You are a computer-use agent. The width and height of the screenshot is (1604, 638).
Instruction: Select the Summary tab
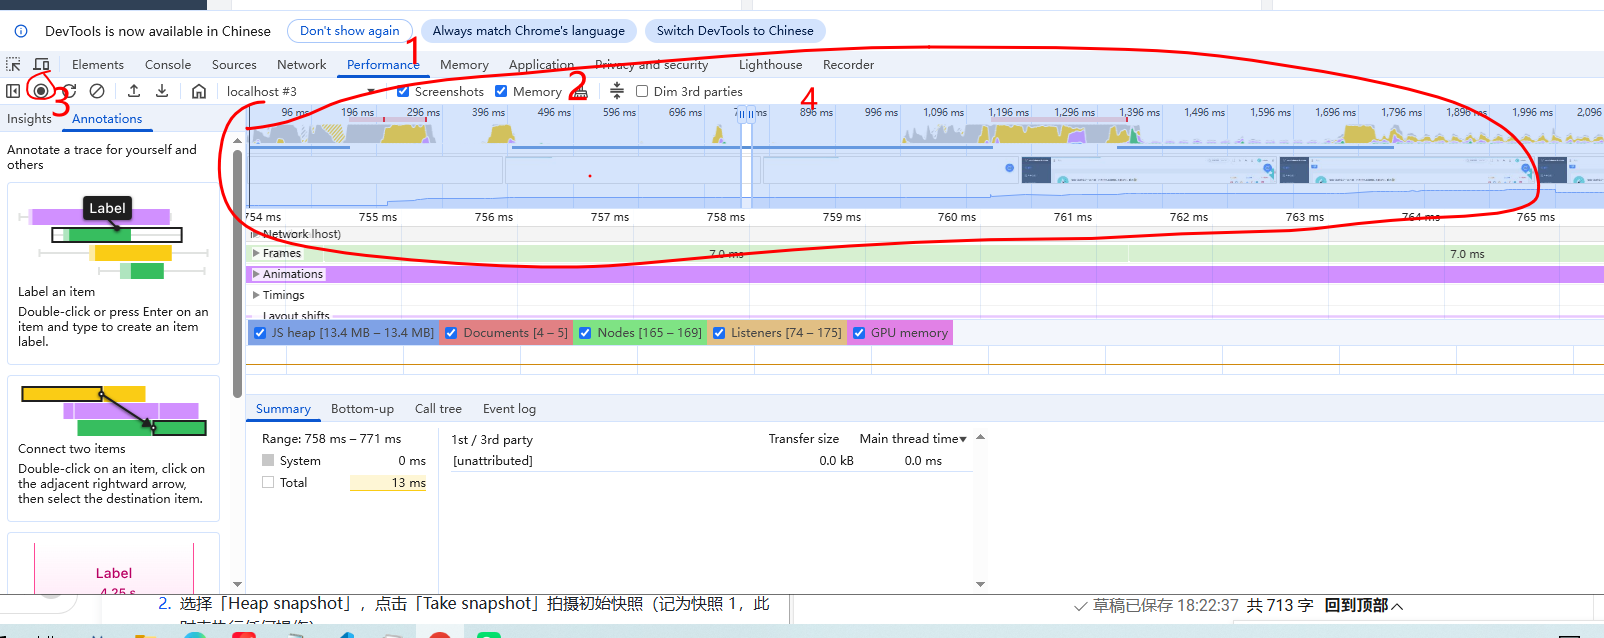(283, 408)
